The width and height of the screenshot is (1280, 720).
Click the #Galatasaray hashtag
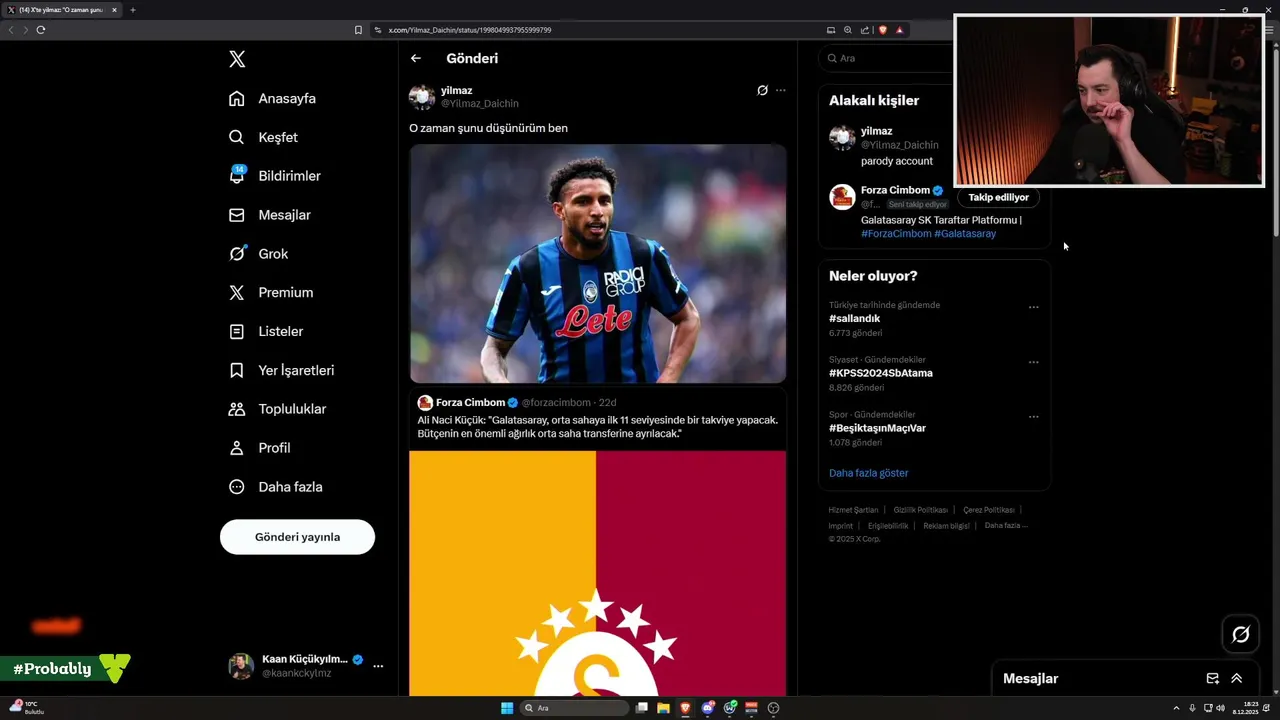[x=965, y=234]
